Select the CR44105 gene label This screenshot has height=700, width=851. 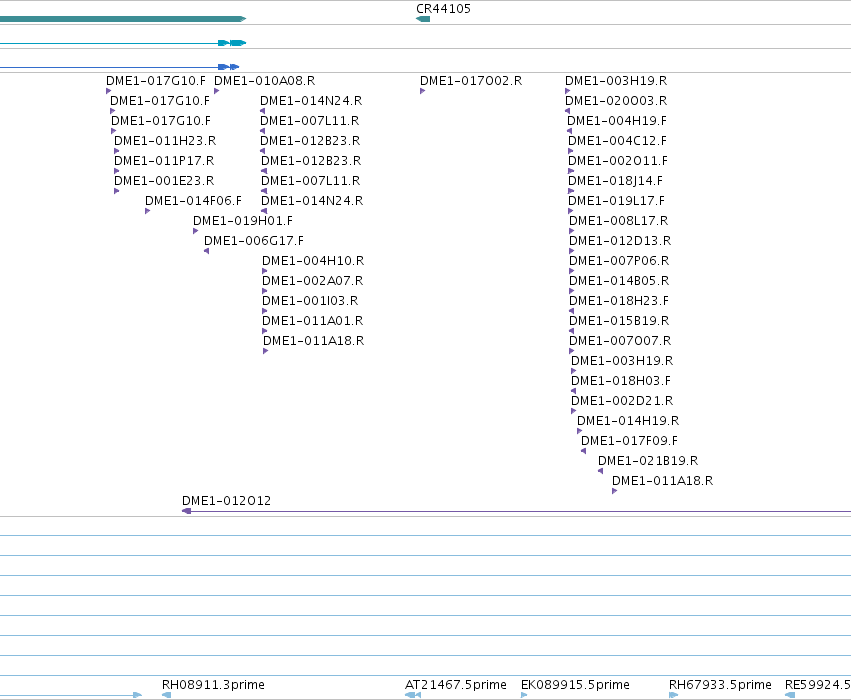(x=443, y=9)
